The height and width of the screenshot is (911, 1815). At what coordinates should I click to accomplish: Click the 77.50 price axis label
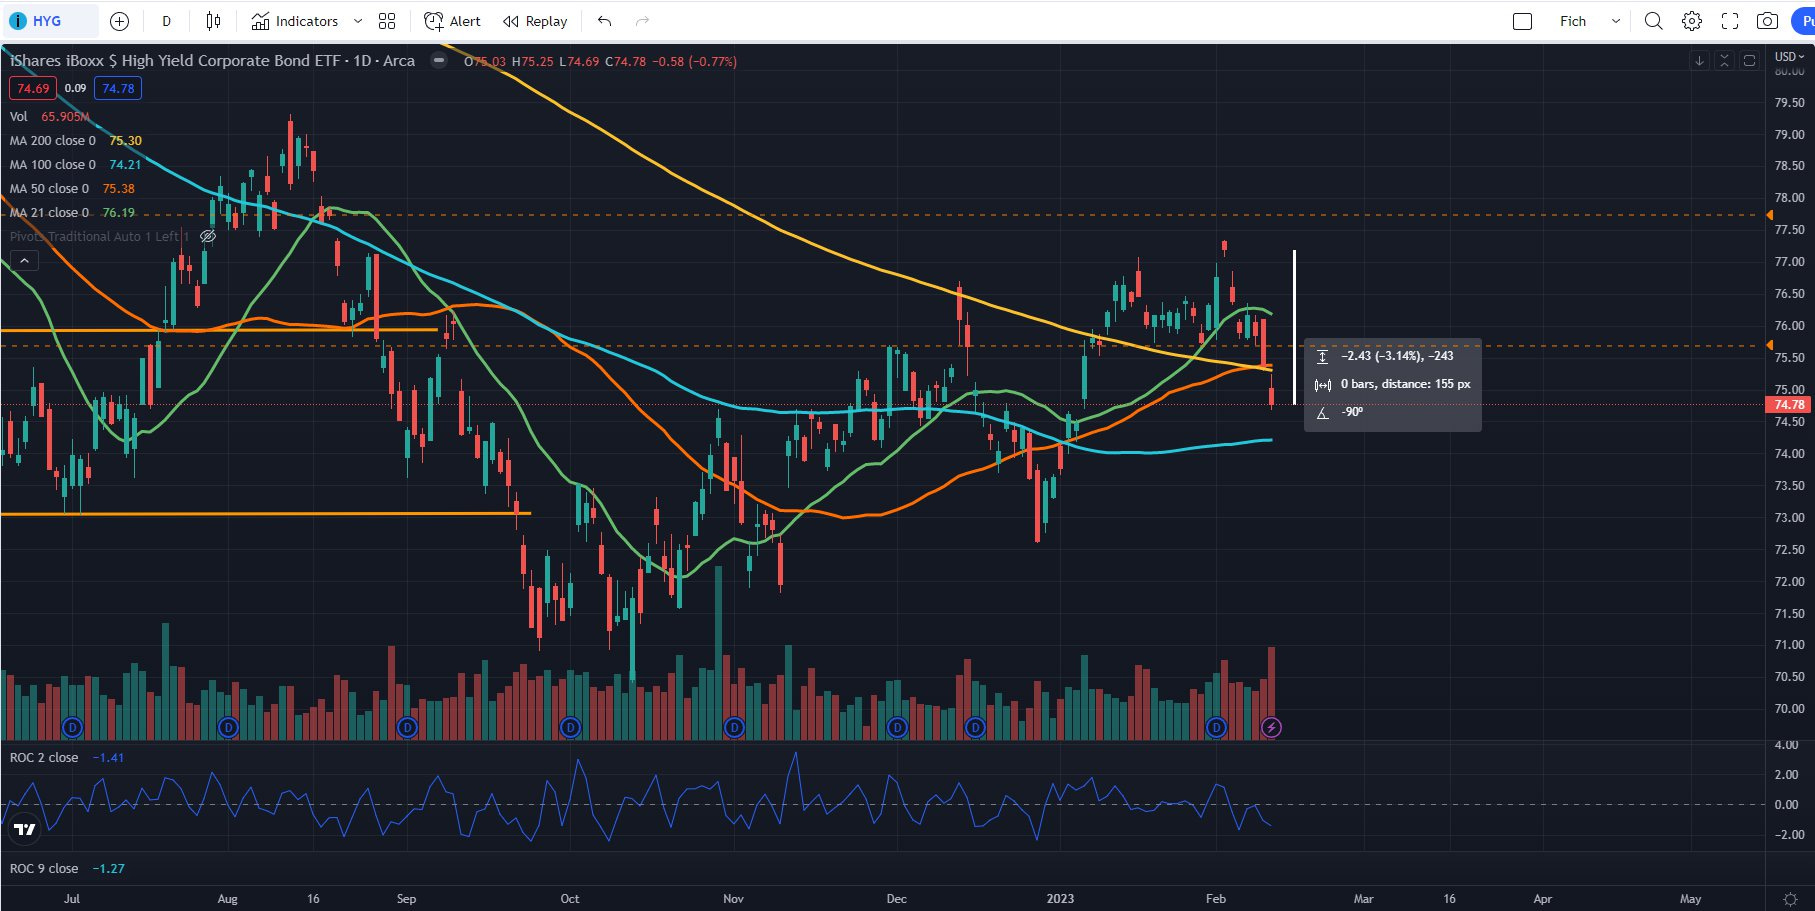click(x=1789, y=230)
